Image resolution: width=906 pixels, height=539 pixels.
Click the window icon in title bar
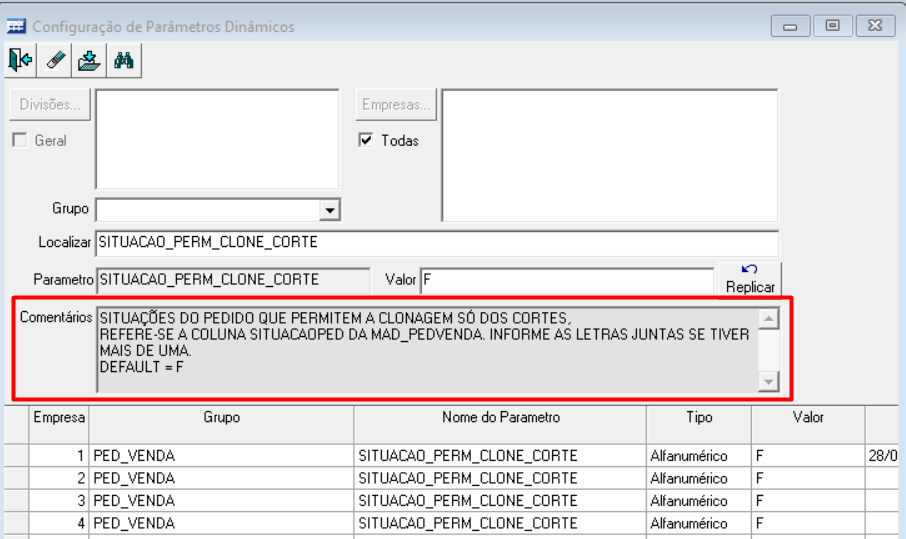click(x=16, y=27)
